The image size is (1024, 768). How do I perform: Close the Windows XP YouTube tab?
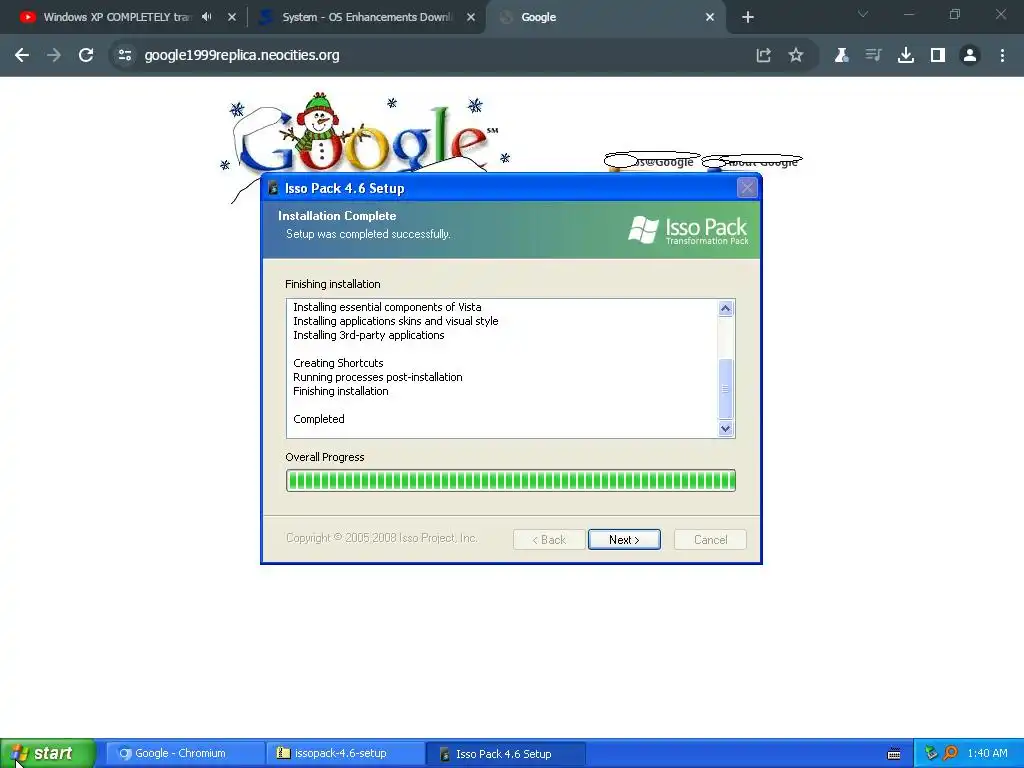pyautogui.click(x=232, y=17)
